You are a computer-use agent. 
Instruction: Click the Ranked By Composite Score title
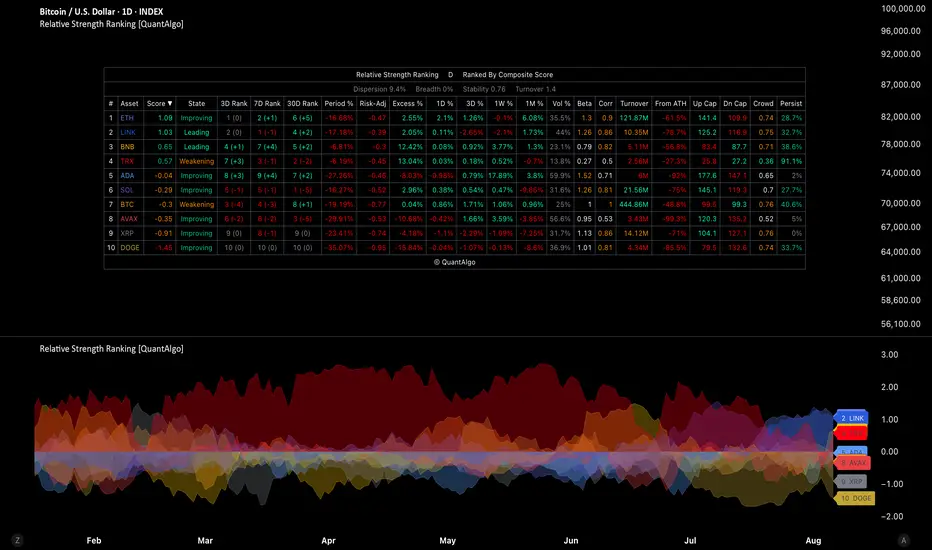[508, 75]
